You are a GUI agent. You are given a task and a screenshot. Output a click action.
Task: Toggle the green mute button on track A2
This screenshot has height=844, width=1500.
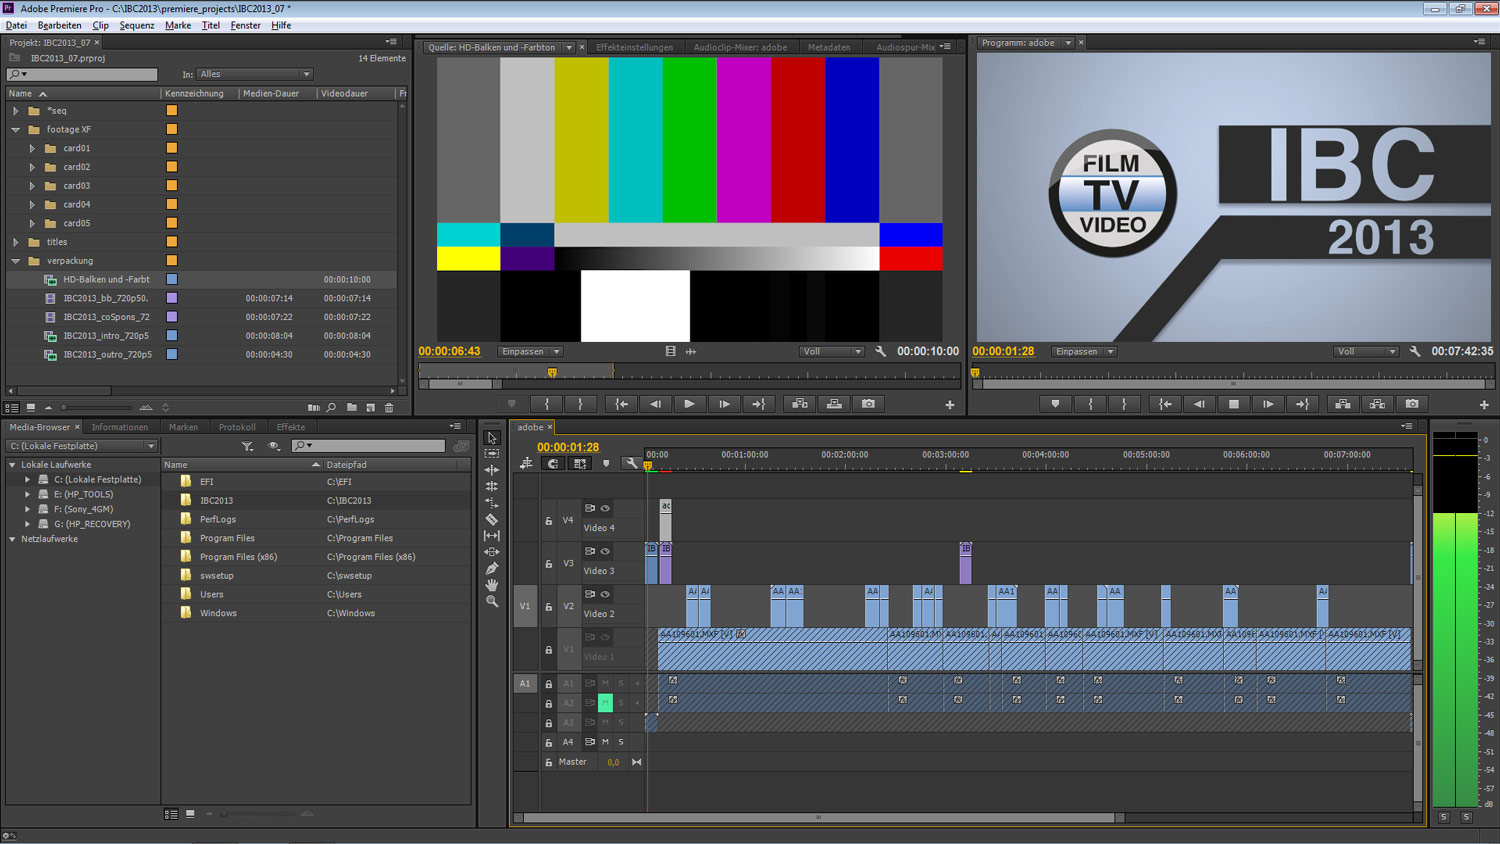[x=605, y=703]
